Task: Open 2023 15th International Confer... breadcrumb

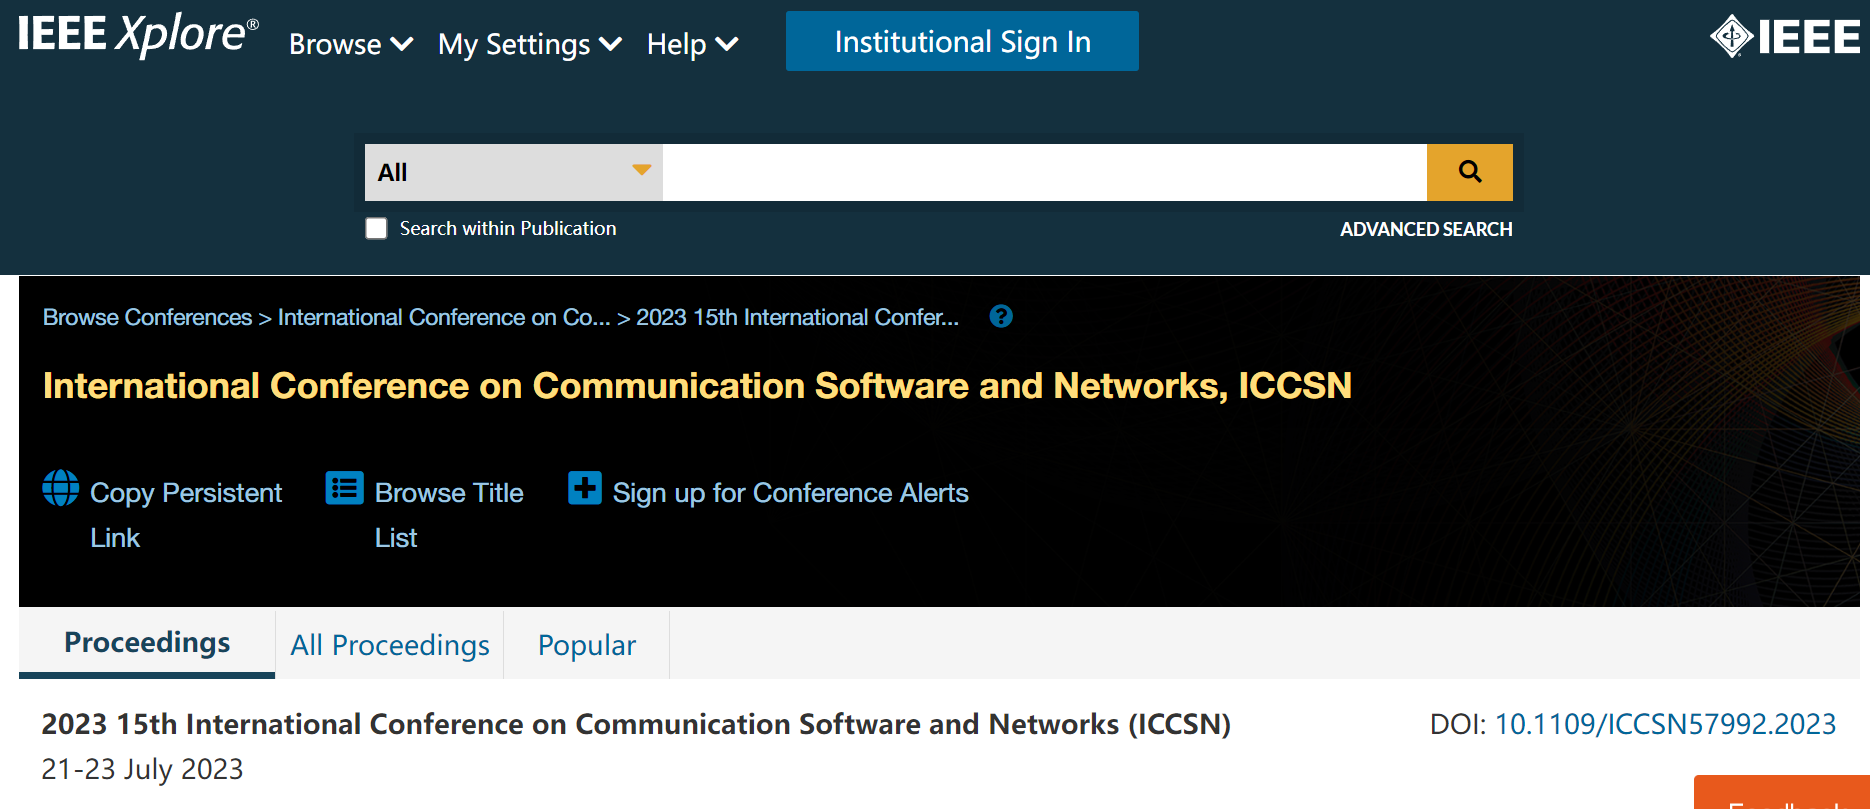Action: (x=797, y=317)
